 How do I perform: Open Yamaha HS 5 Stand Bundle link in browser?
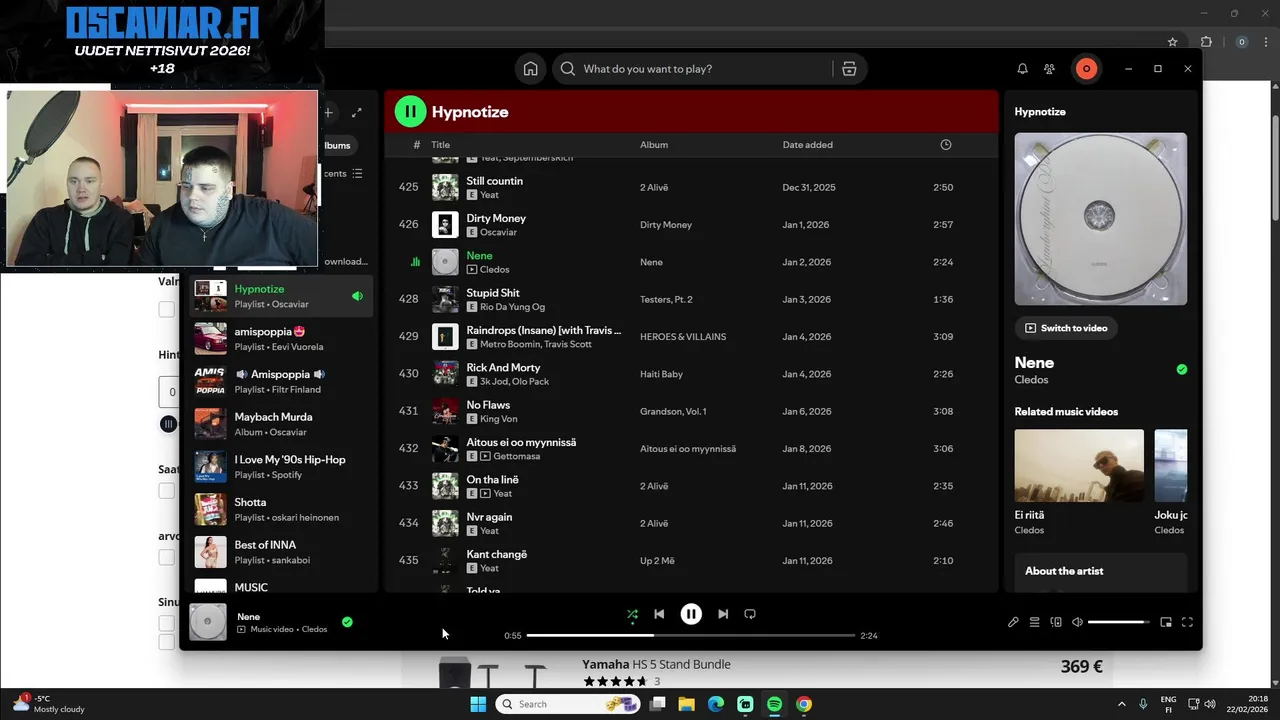[656, 664]
